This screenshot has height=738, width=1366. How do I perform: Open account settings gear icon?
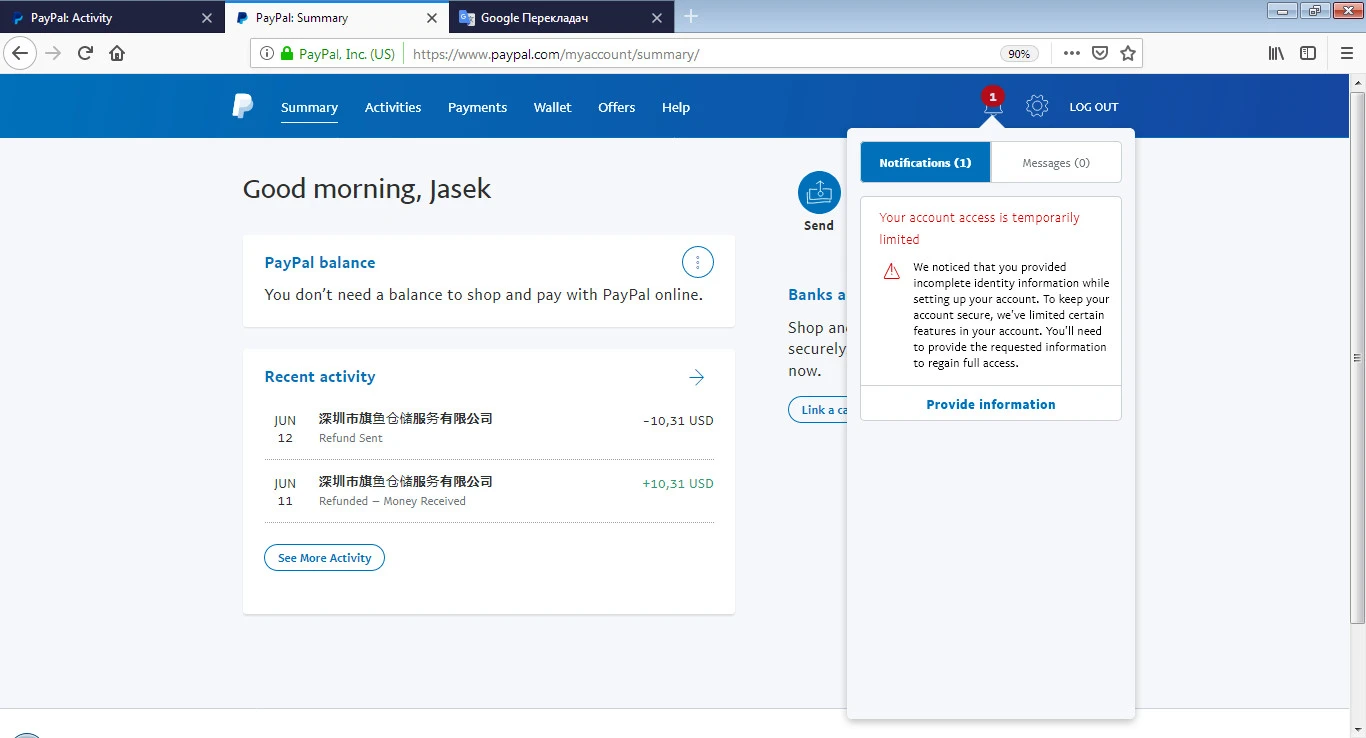pyautogui.click(x=1037, y=106)
